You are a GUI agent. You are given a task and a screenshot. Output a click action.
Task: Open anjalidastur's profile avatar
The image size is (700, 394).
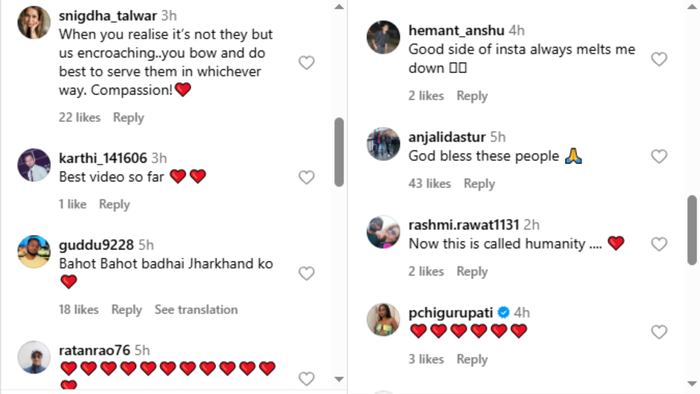coord(383,144)
